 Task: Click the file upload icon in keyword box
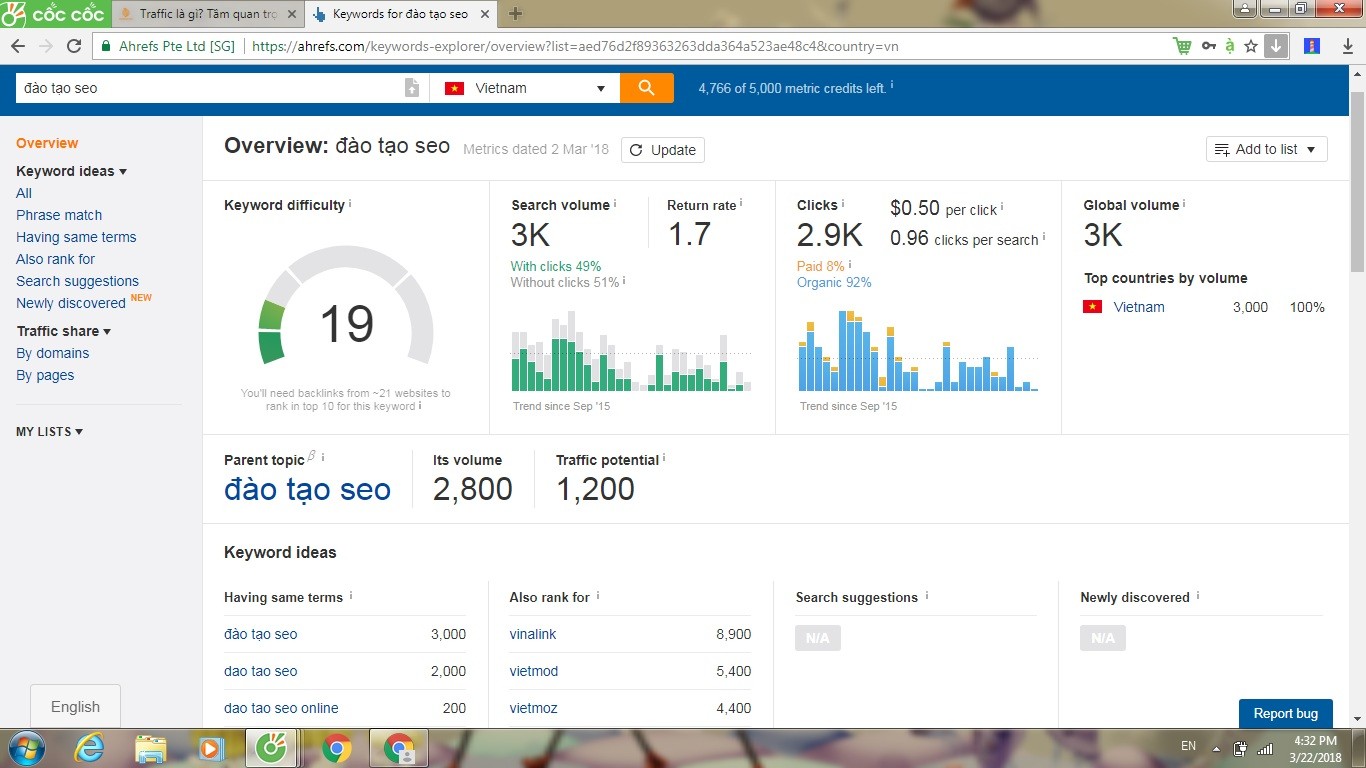click(x=411, y=88)
